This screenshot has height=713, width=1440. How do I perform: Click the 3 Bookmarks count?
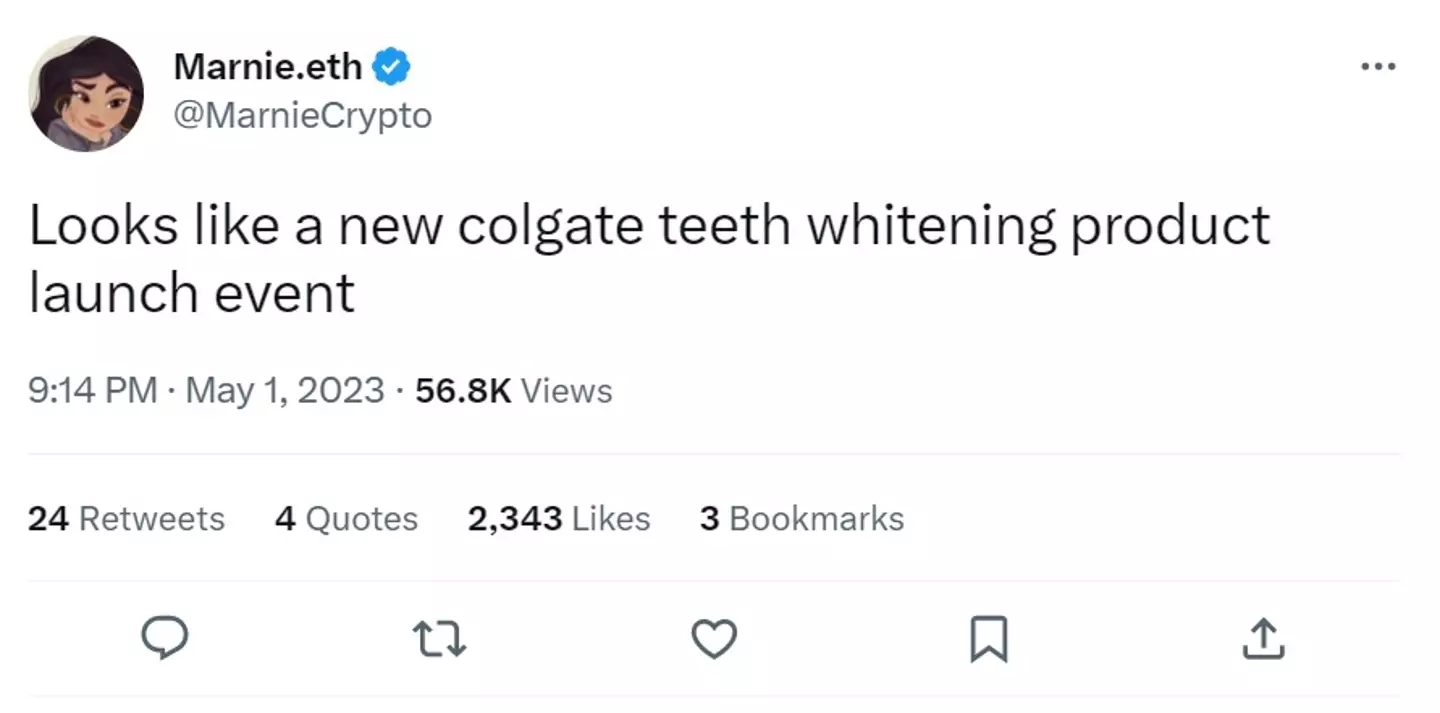coord(802,519)
